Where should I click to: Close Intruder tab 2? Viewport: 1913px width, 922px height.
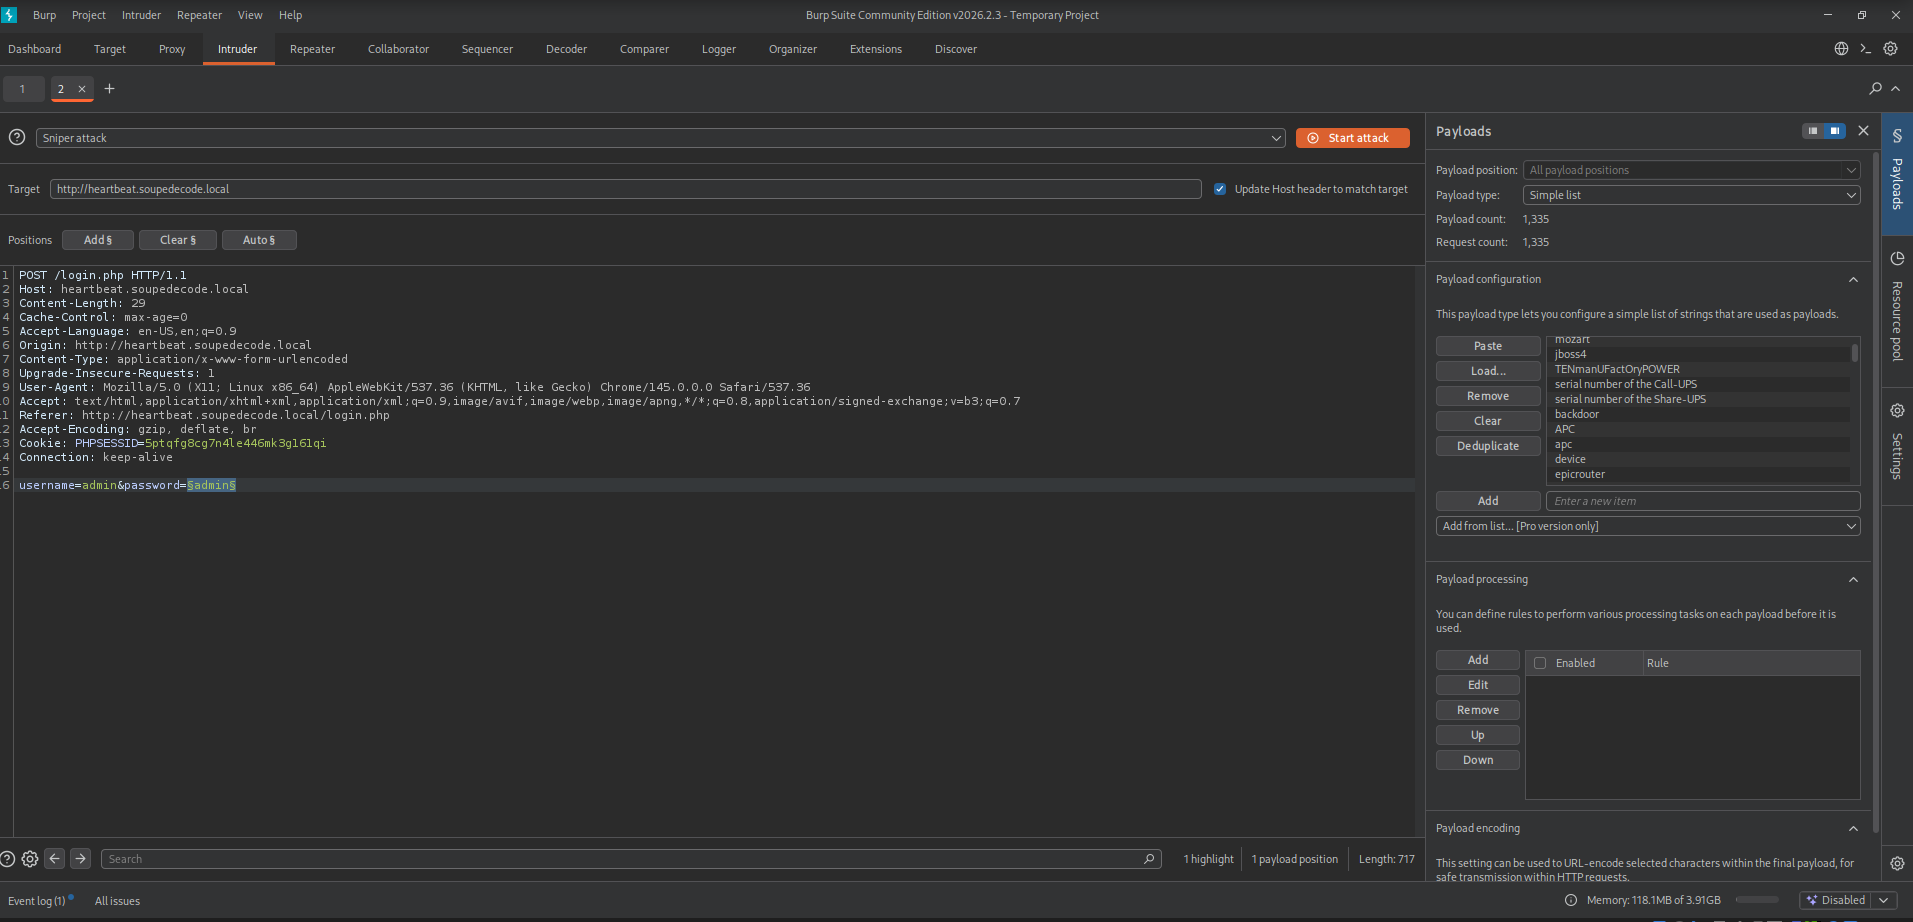click(x=82, y=89)
